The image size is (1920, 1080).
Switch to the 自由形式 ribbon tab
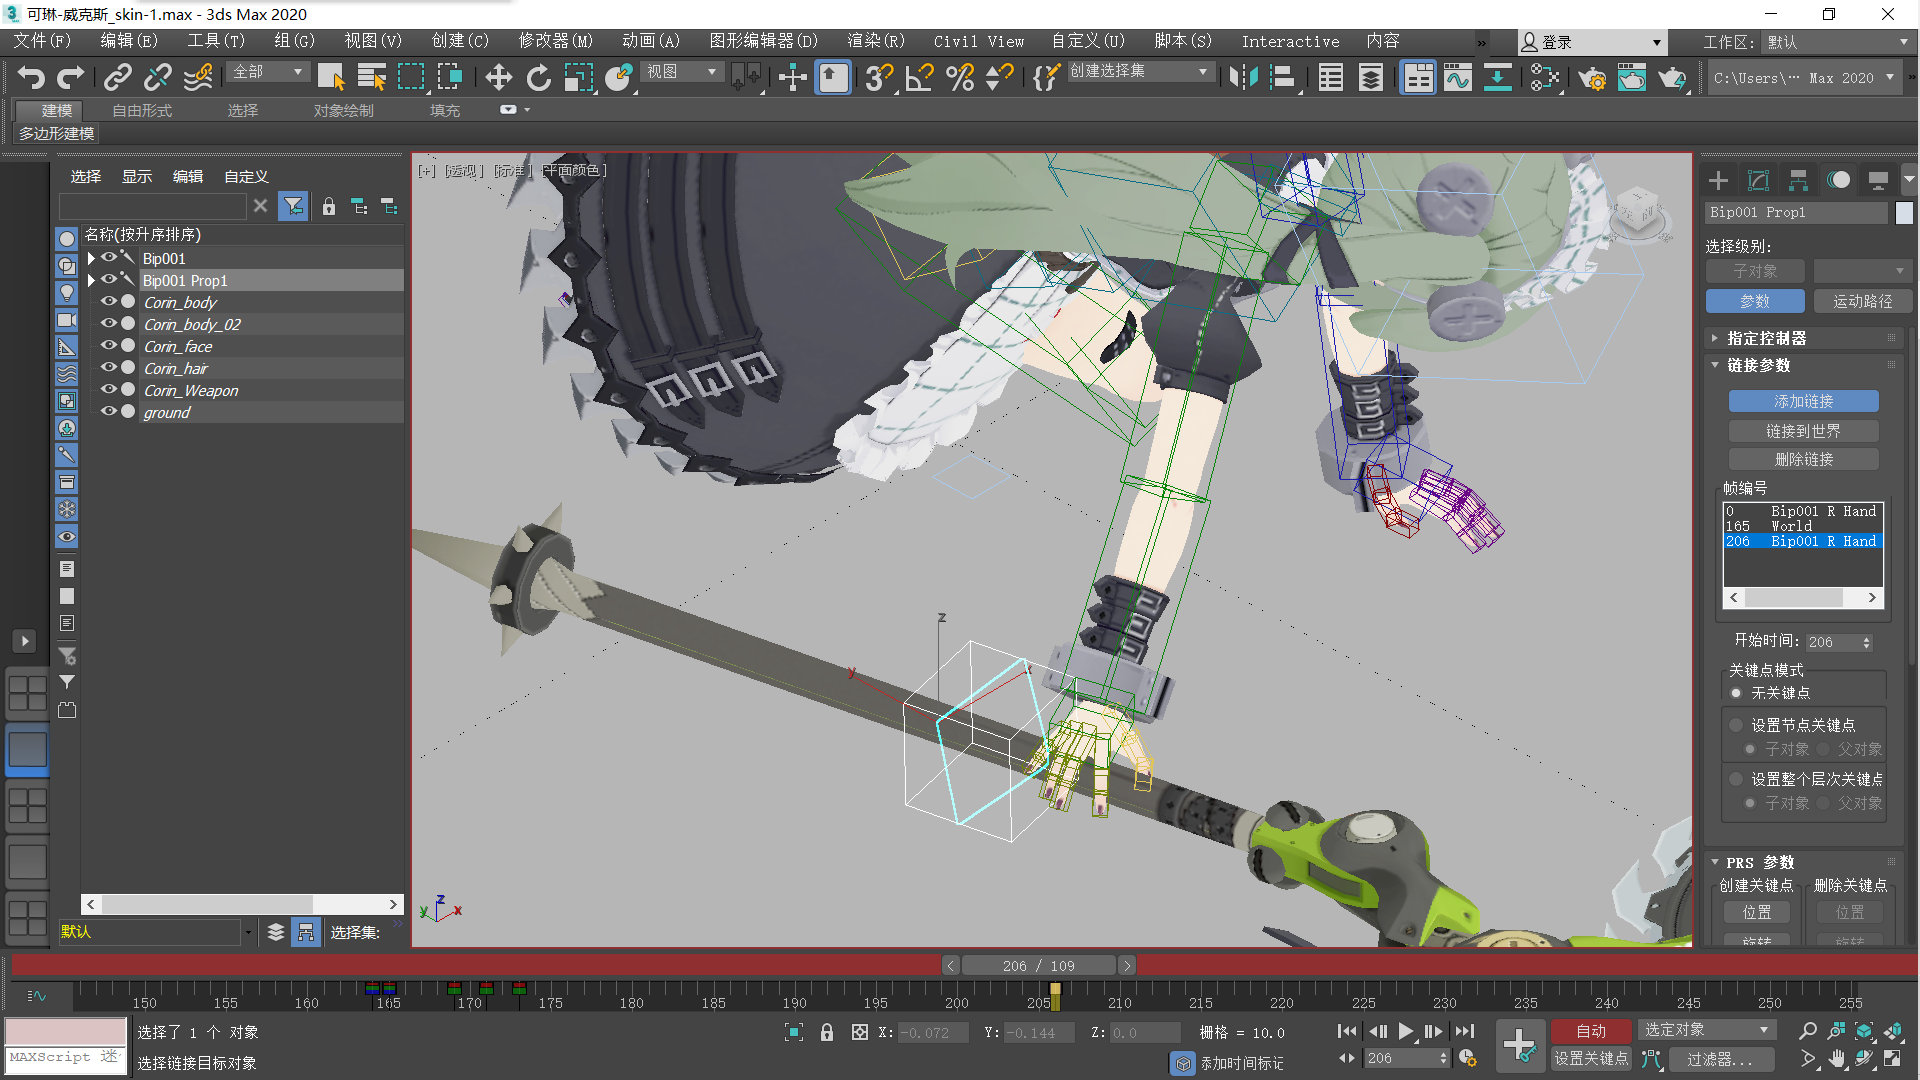(142, 111)
